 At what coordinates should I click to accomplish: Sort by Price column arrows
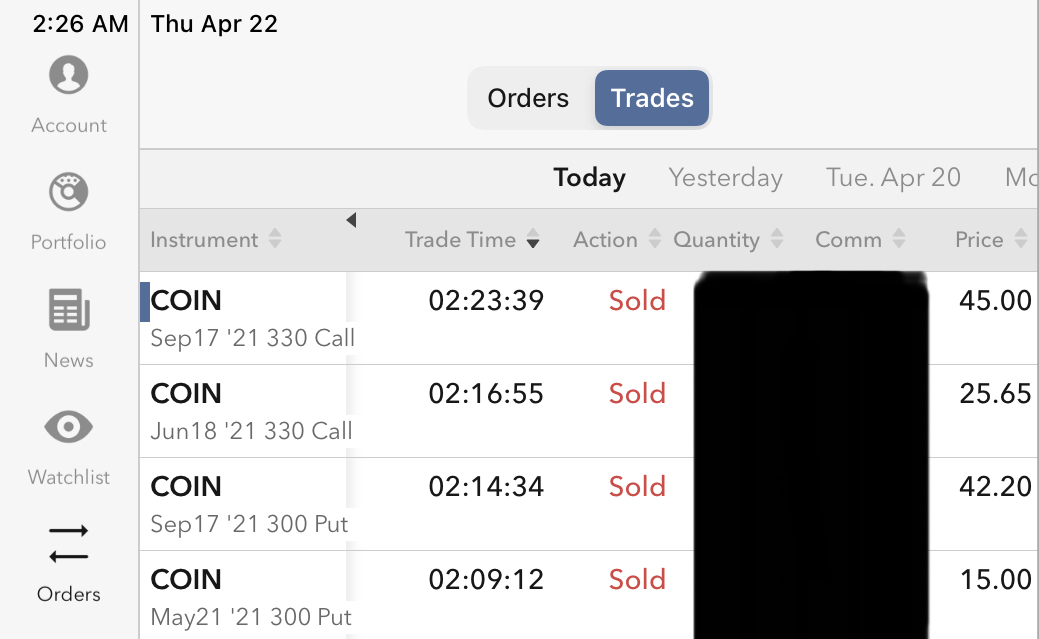1020,240
